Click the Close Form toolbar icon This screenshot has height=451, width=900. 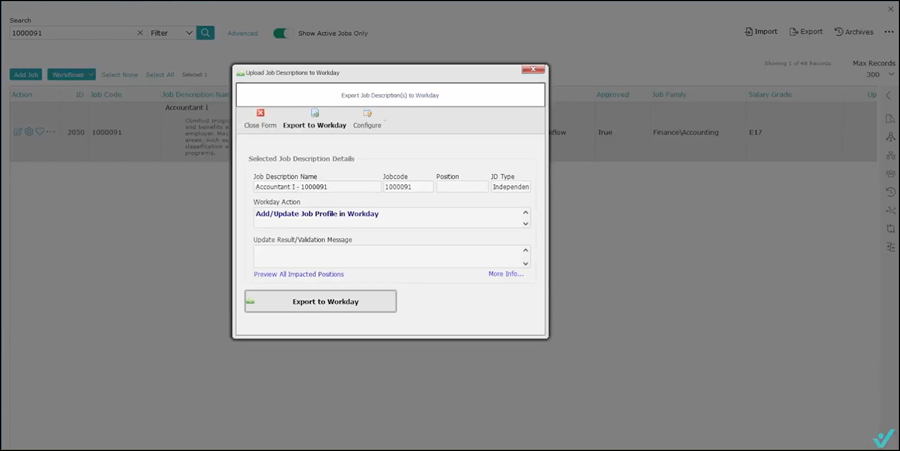click(260, 113)
